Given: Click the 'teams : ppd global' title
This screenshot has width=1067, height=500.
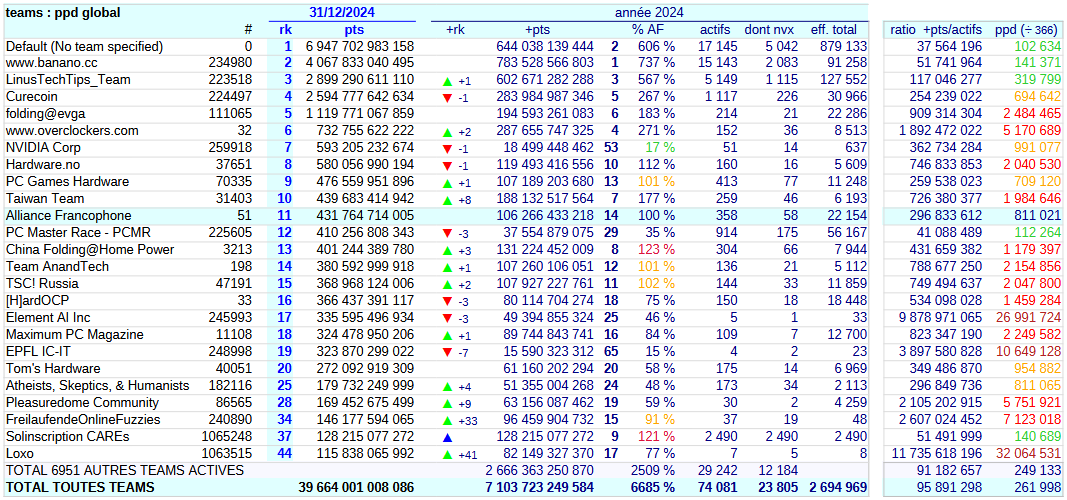Looking at the screenshot, I should [x=63, y=13].
